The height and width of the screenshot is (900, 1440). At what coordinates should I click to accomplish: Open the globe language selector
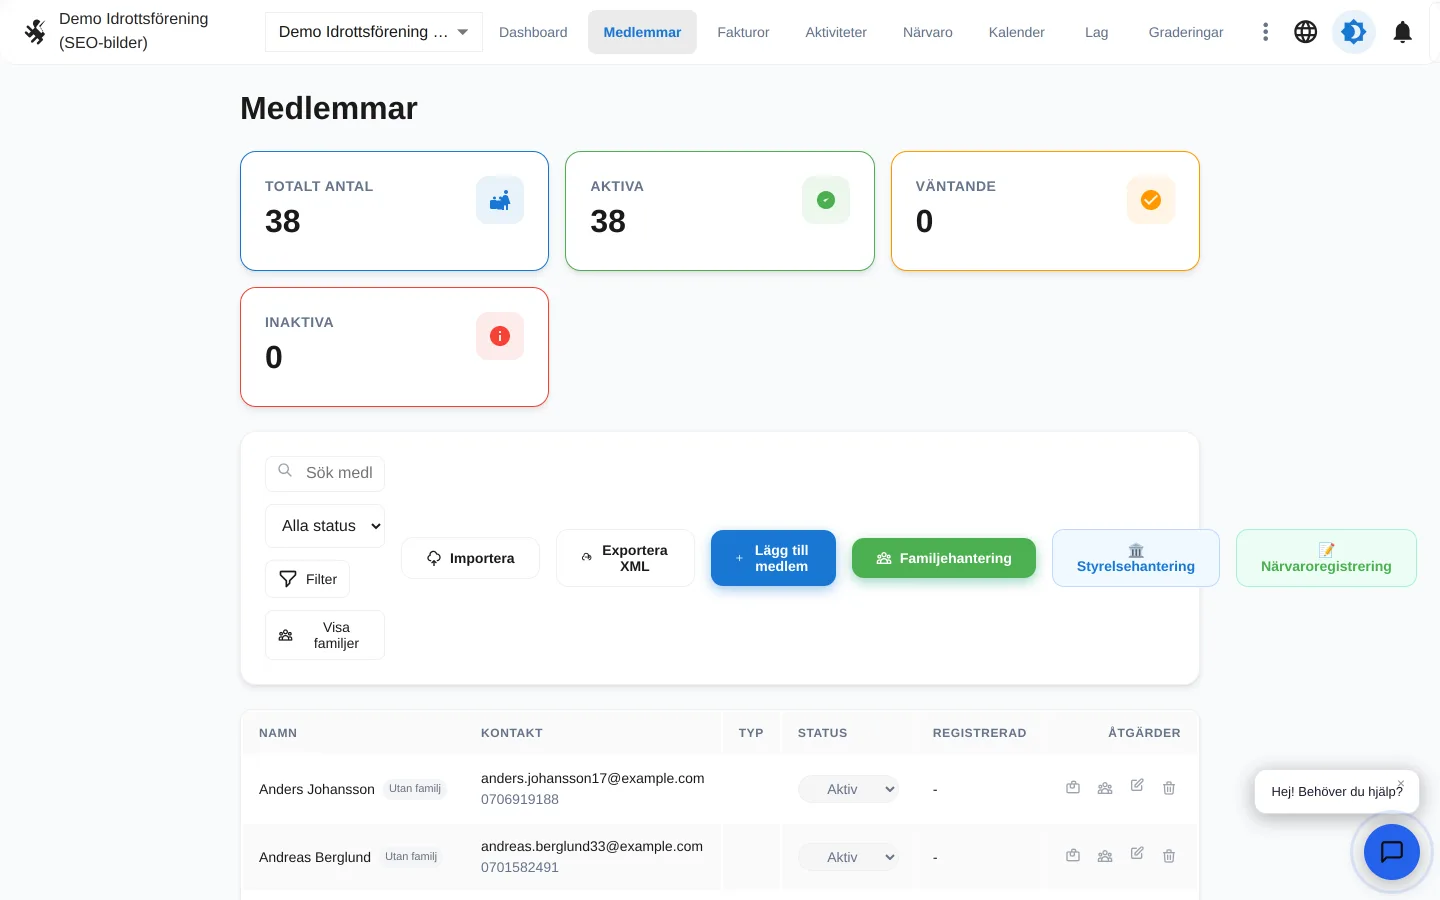click(1305, 32)
